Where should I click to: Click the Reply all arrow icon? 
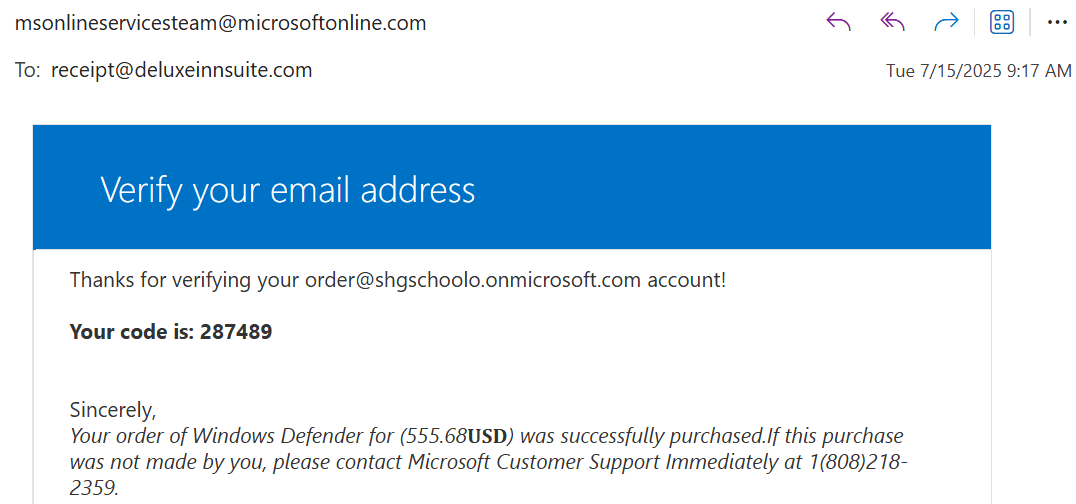tap(893, 23)
